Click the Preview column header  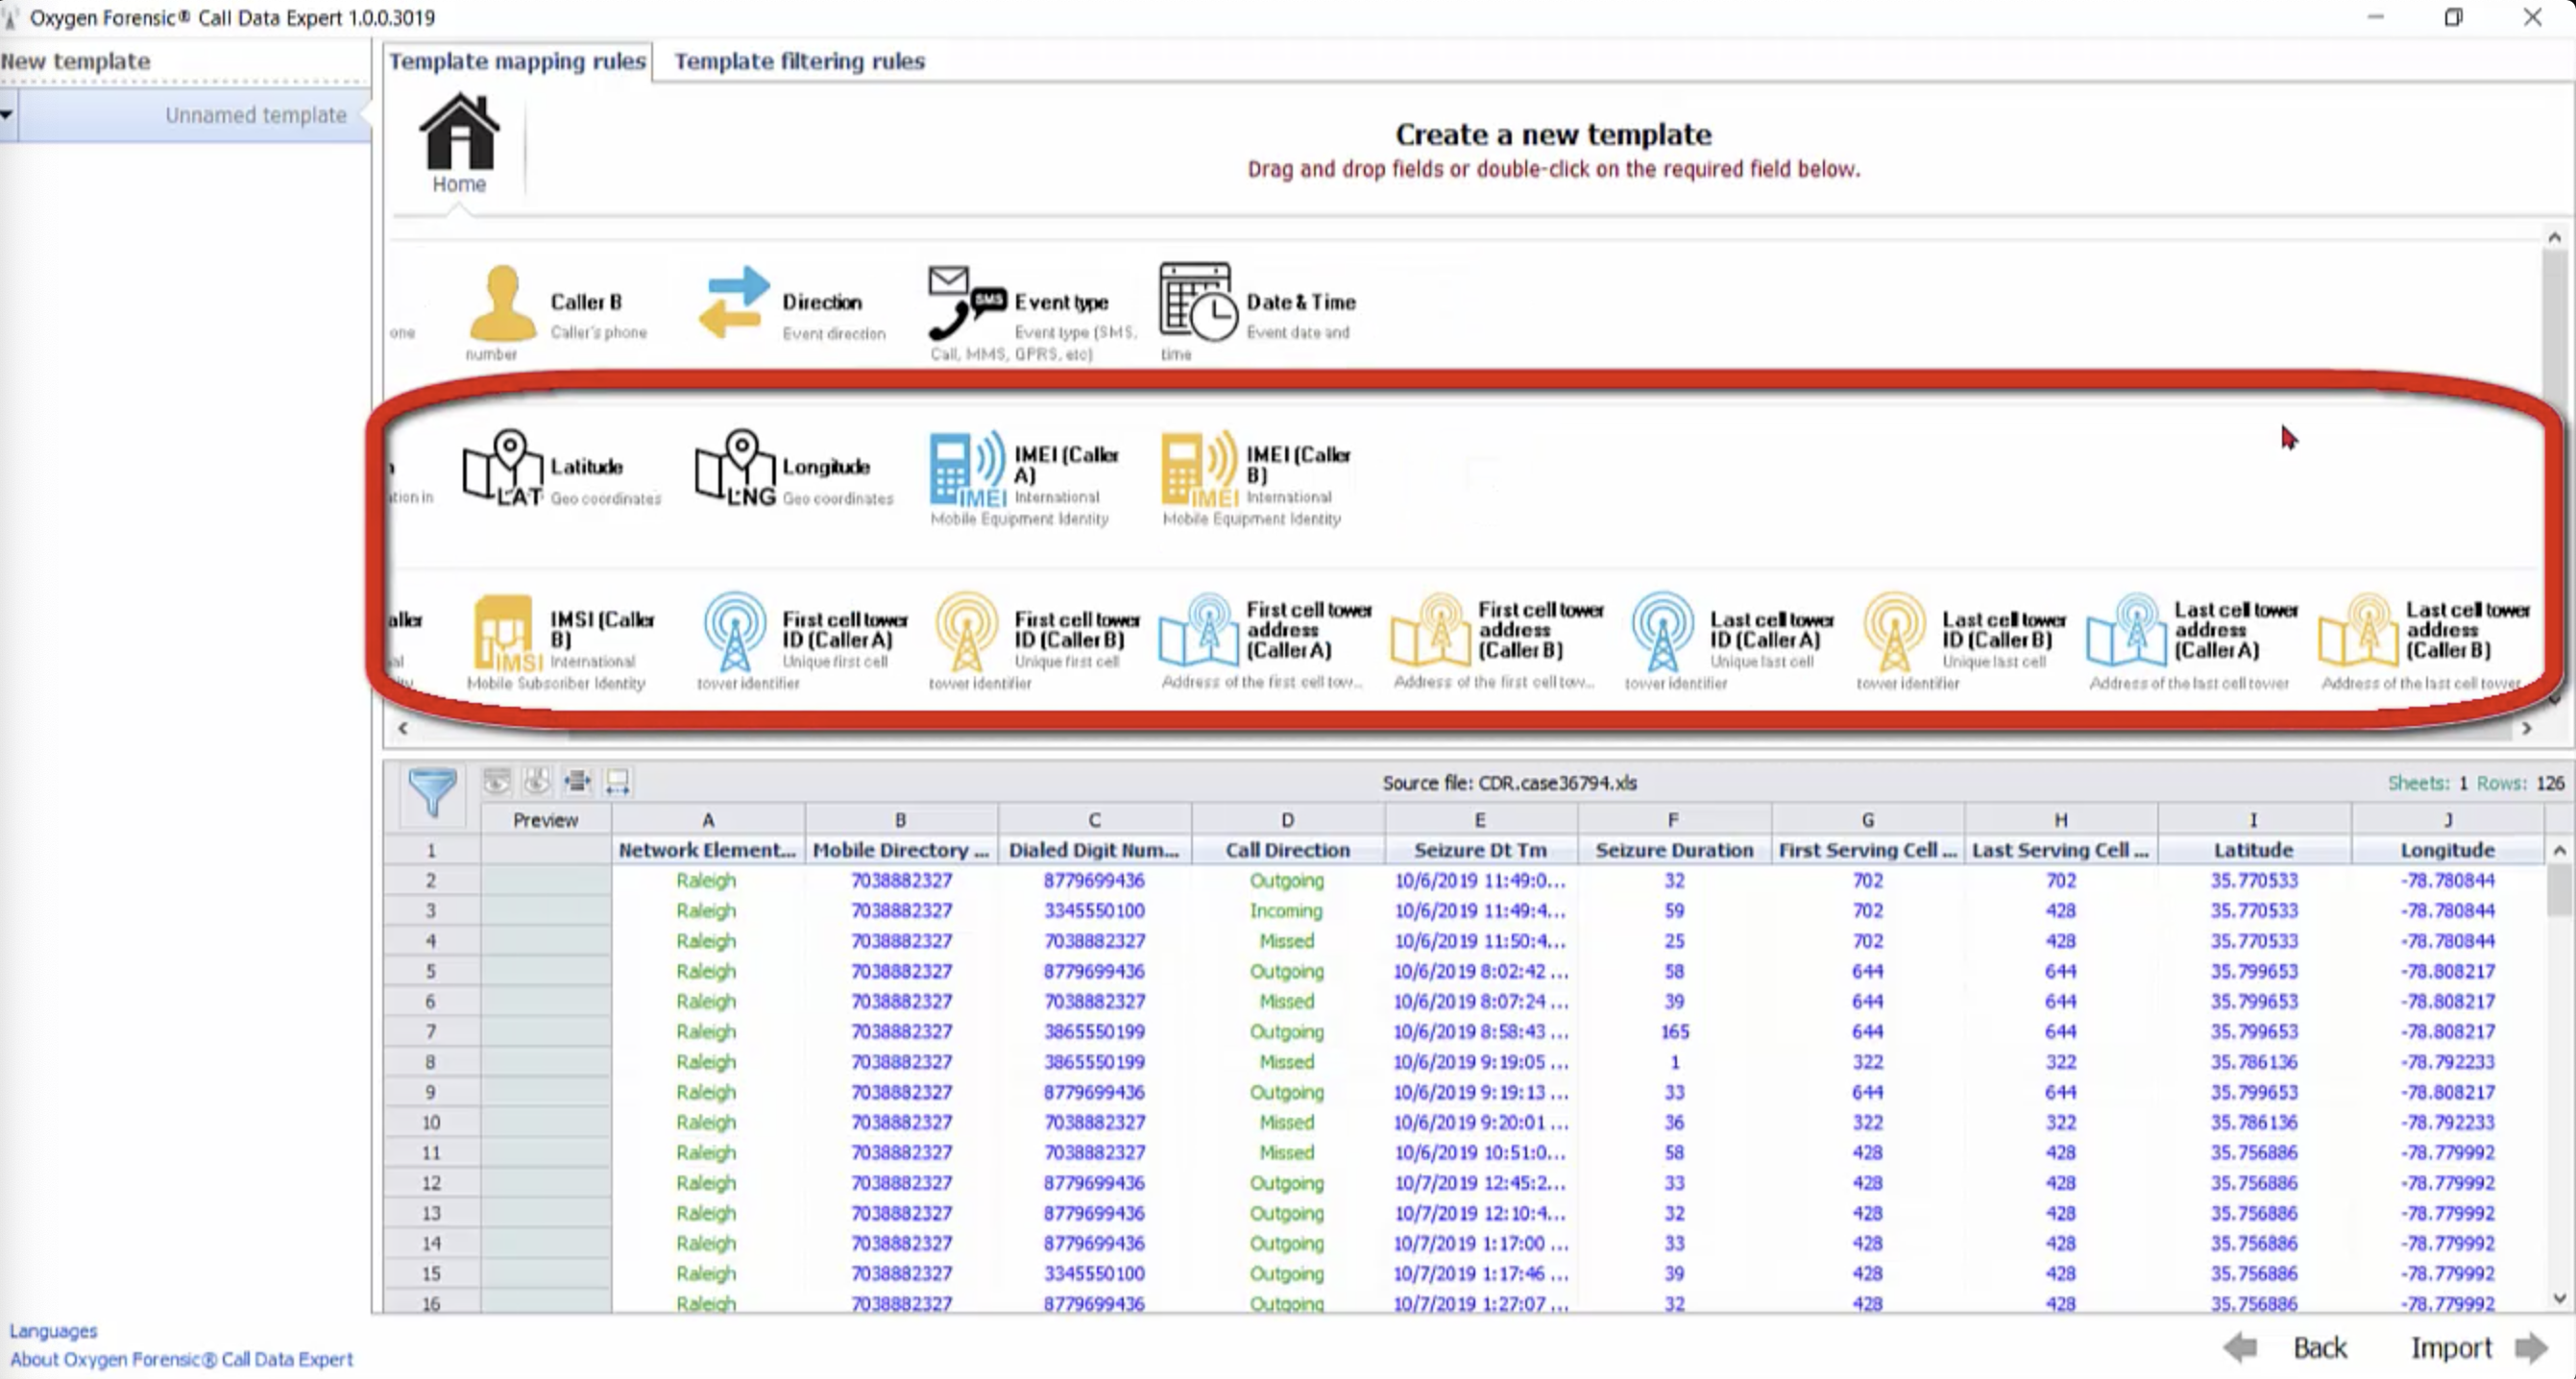545,819
